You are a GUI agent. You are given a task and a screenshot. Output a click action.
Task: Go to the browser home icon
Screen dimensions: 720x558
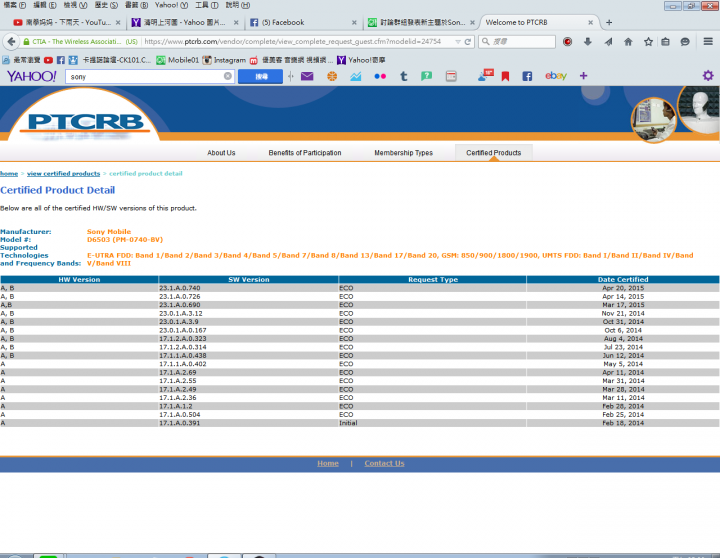628,42
